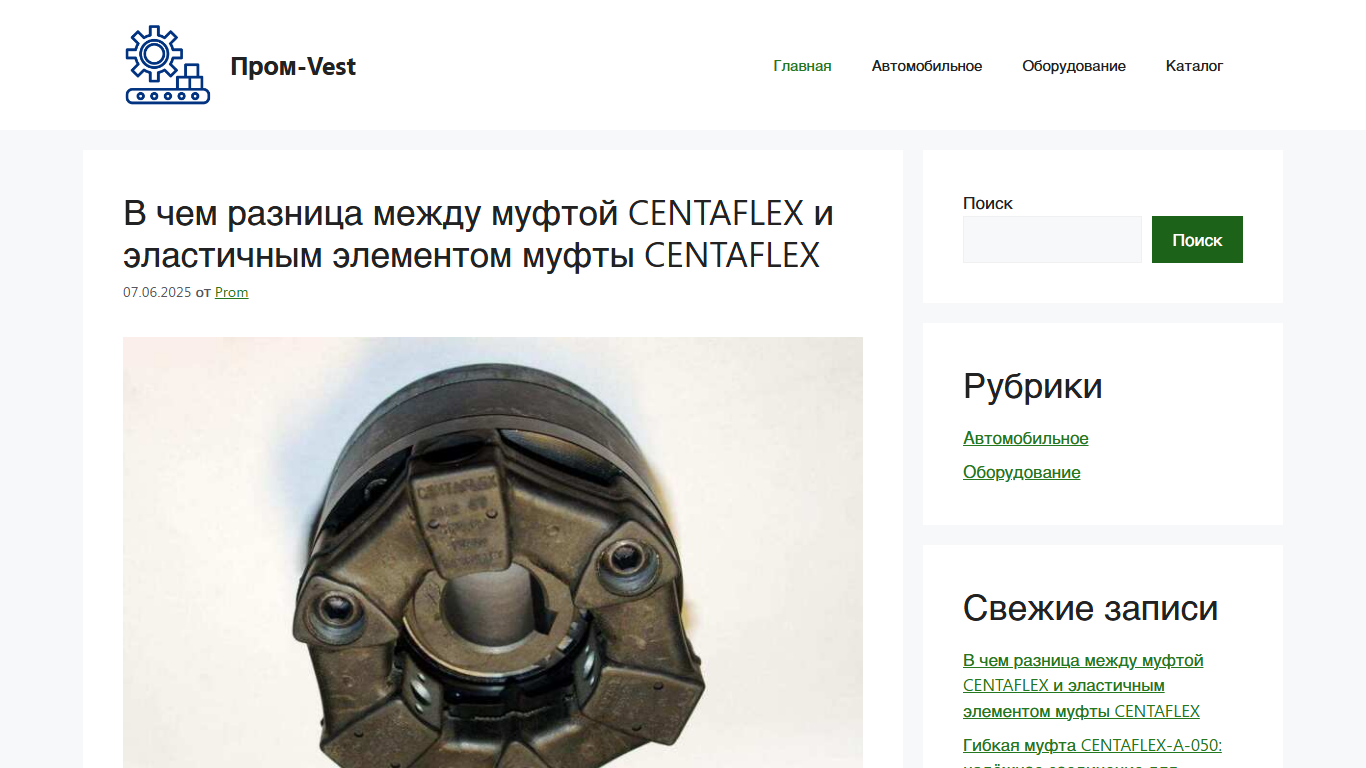Go to the Главная menu item
The image size is (1366, 768).
802,66
